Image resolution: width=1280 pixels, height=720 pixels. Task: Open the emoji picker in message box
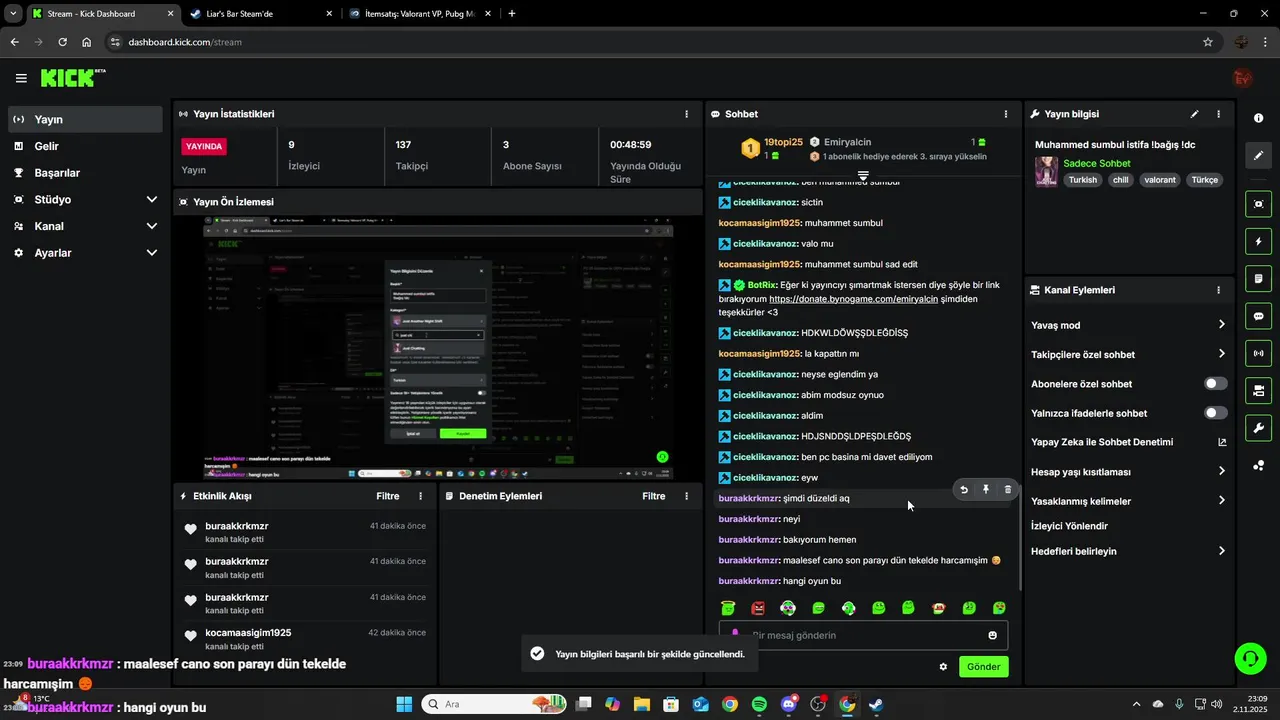click(992, 635)
